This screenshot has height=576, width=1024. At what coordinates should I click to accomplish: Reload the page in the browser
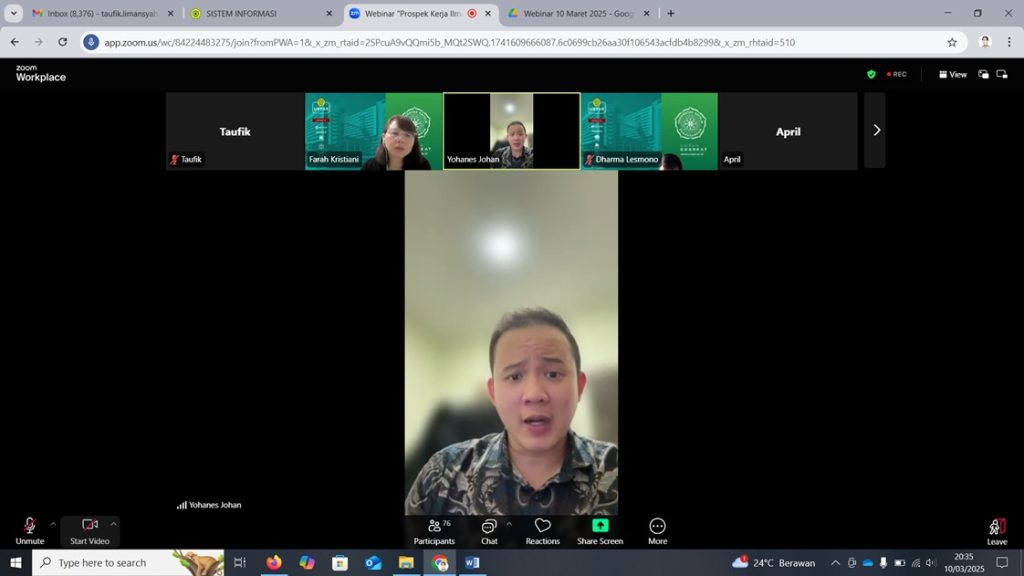pos(63,42)
